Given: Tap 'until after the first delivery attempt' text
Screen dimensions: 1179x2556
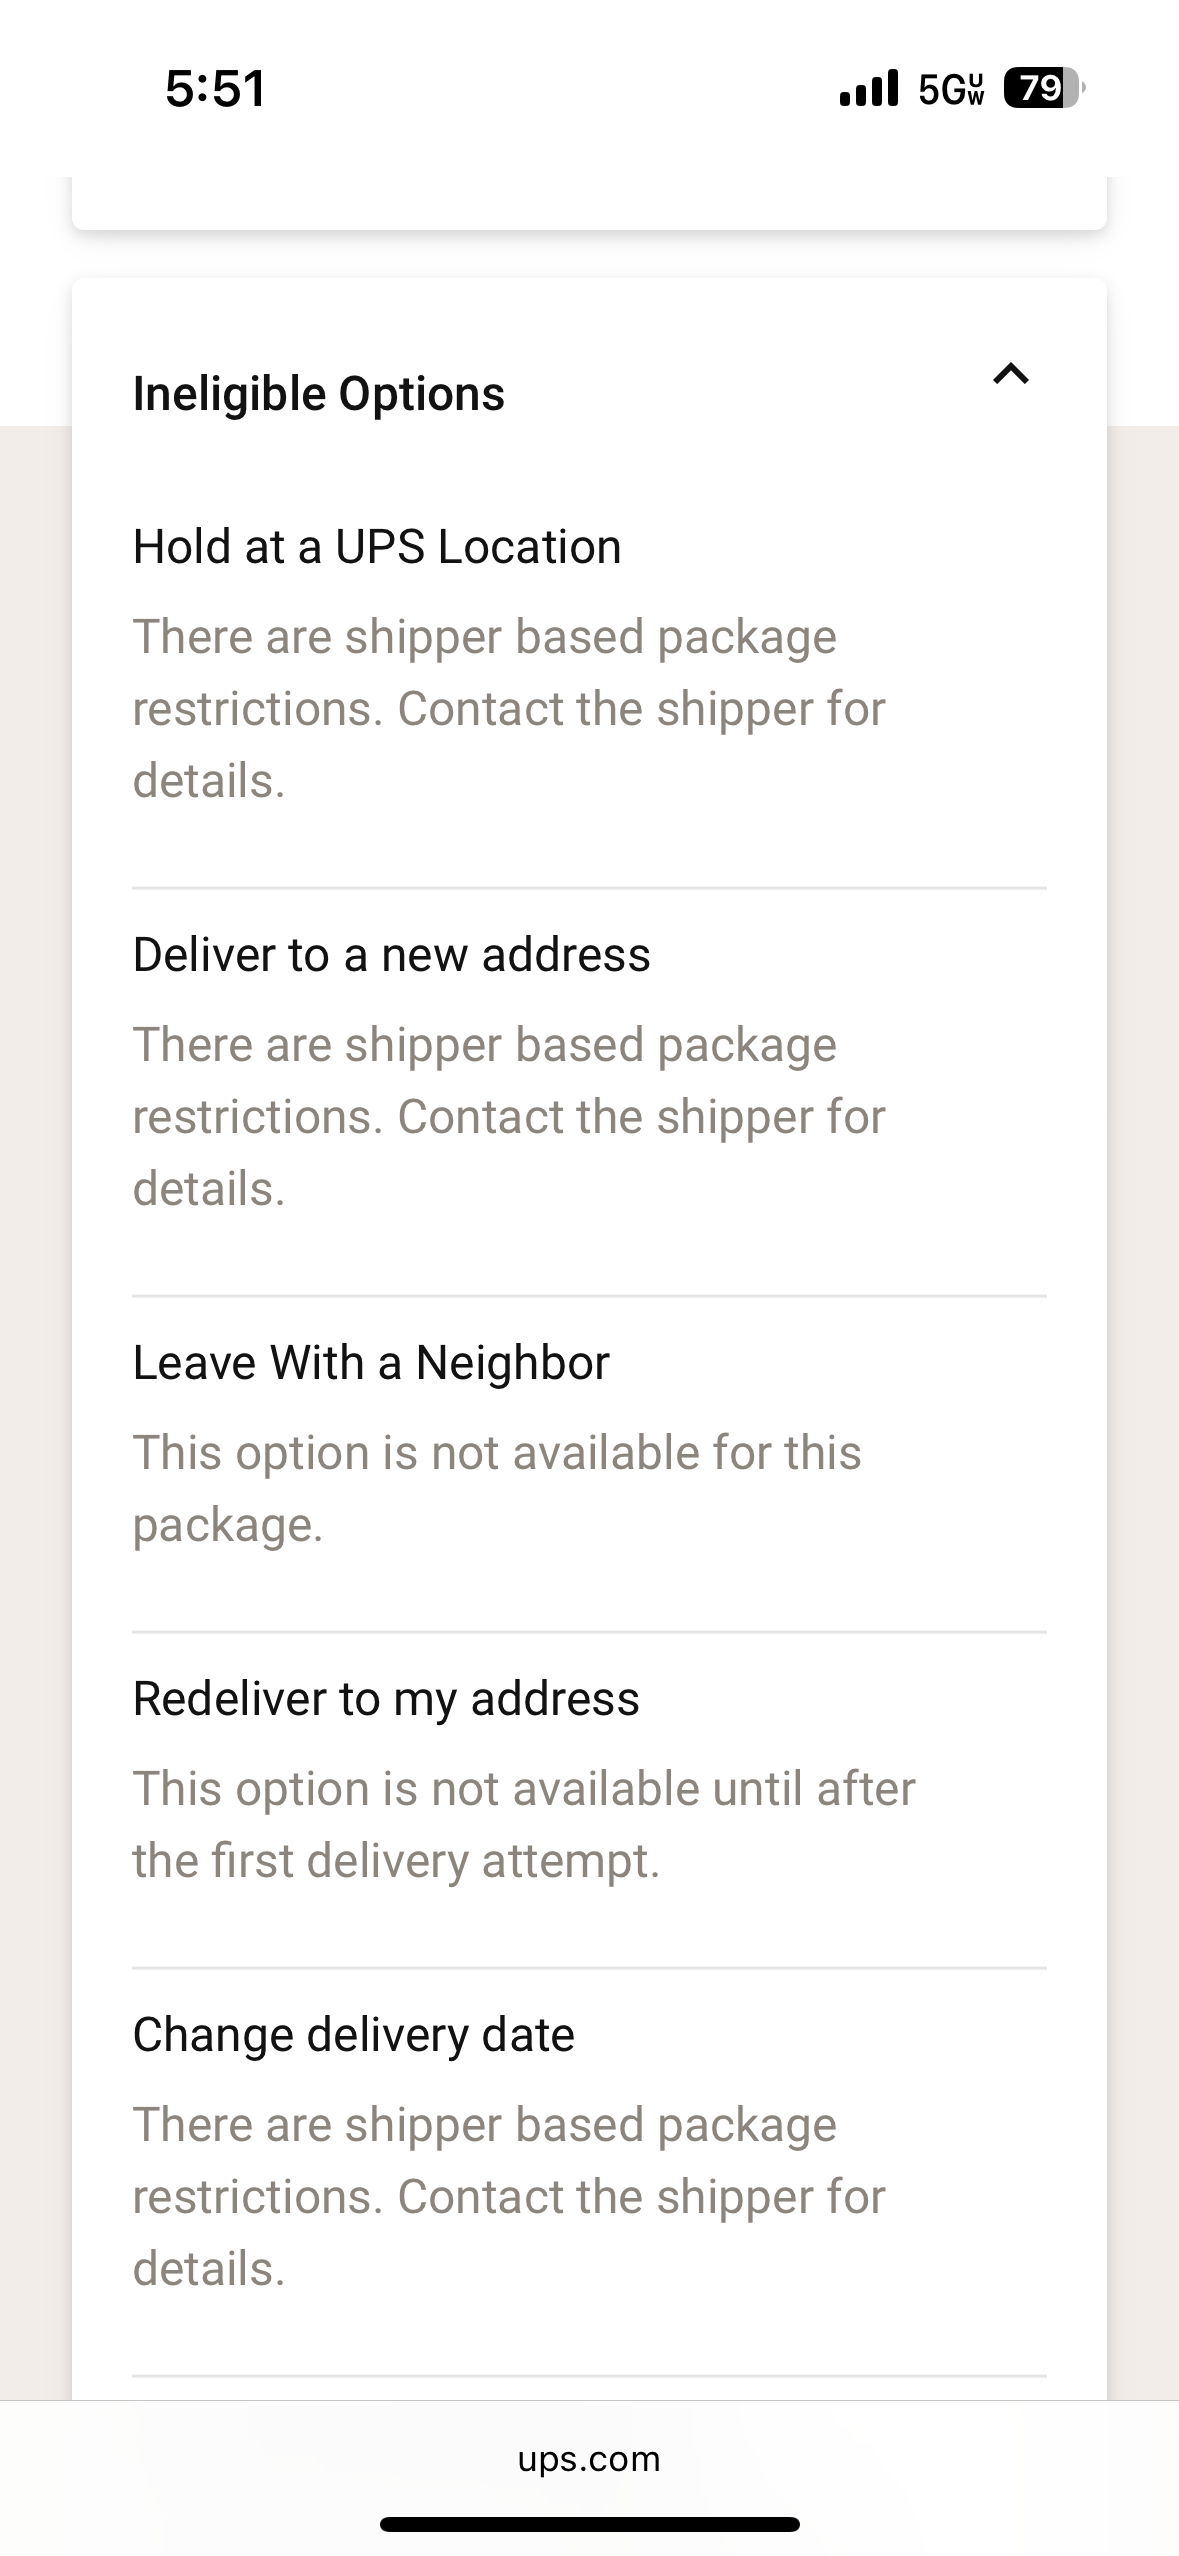Looking at the screenshot, I should coord(524,1825).
